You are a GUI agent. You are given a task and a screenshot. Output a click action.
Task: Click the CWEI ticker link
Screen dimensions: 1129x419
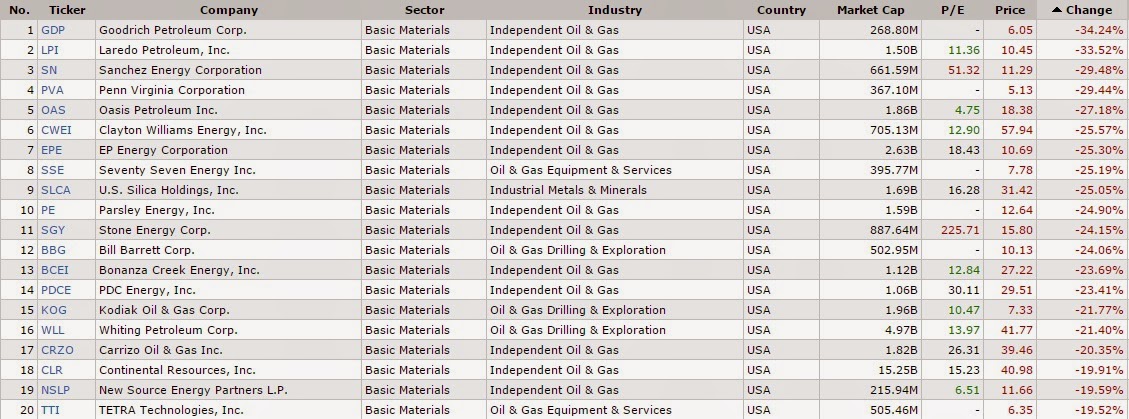[x=56, y=130]
